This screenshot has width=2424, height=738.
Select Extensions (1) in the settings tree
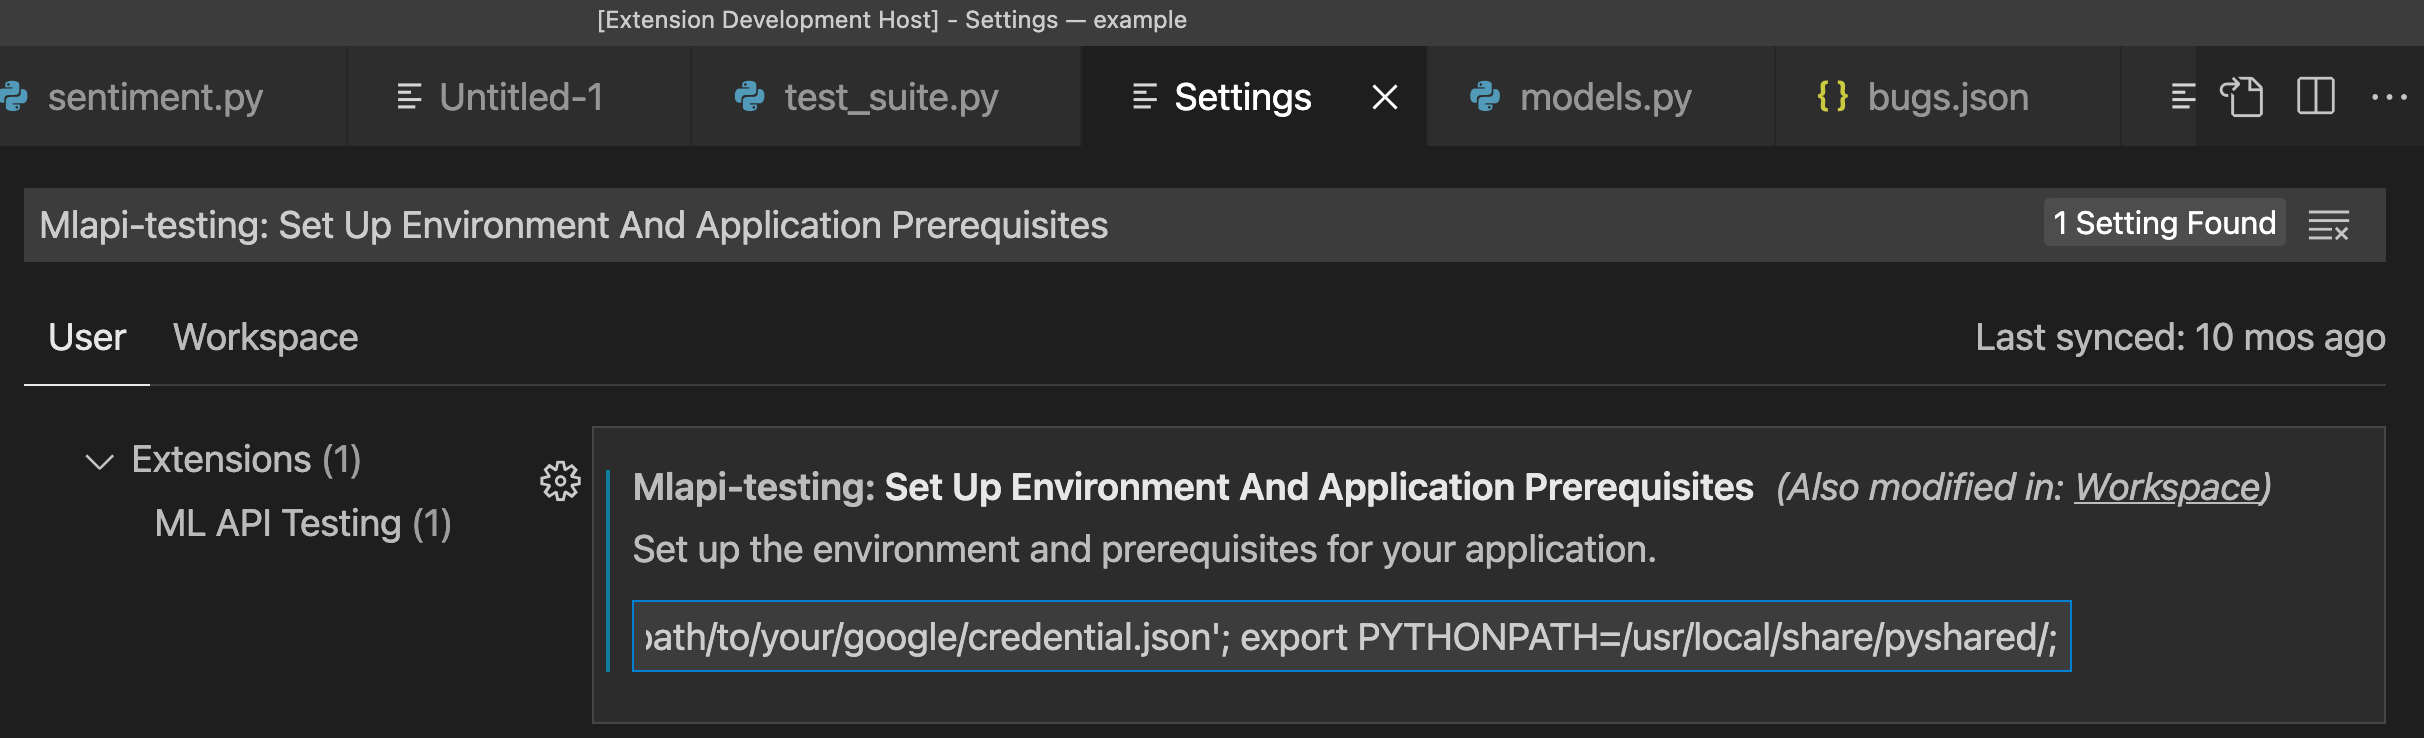pos(246,459)
